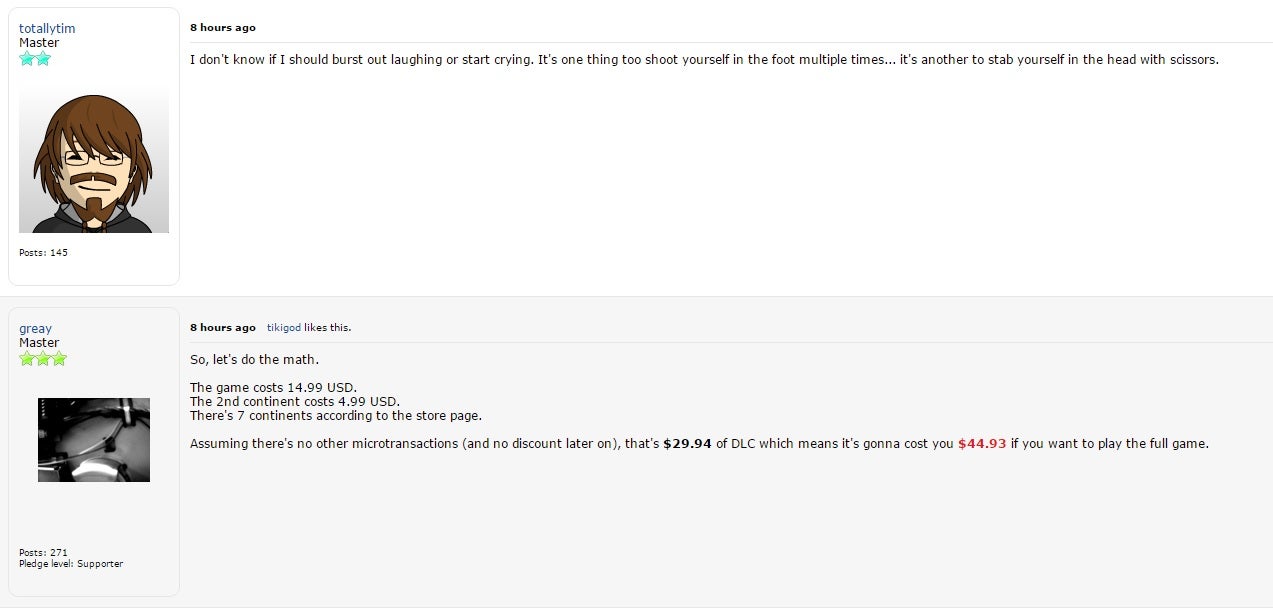The image size is (1273, 609).
Task: Open greay's user profile link
Action: 36,328
